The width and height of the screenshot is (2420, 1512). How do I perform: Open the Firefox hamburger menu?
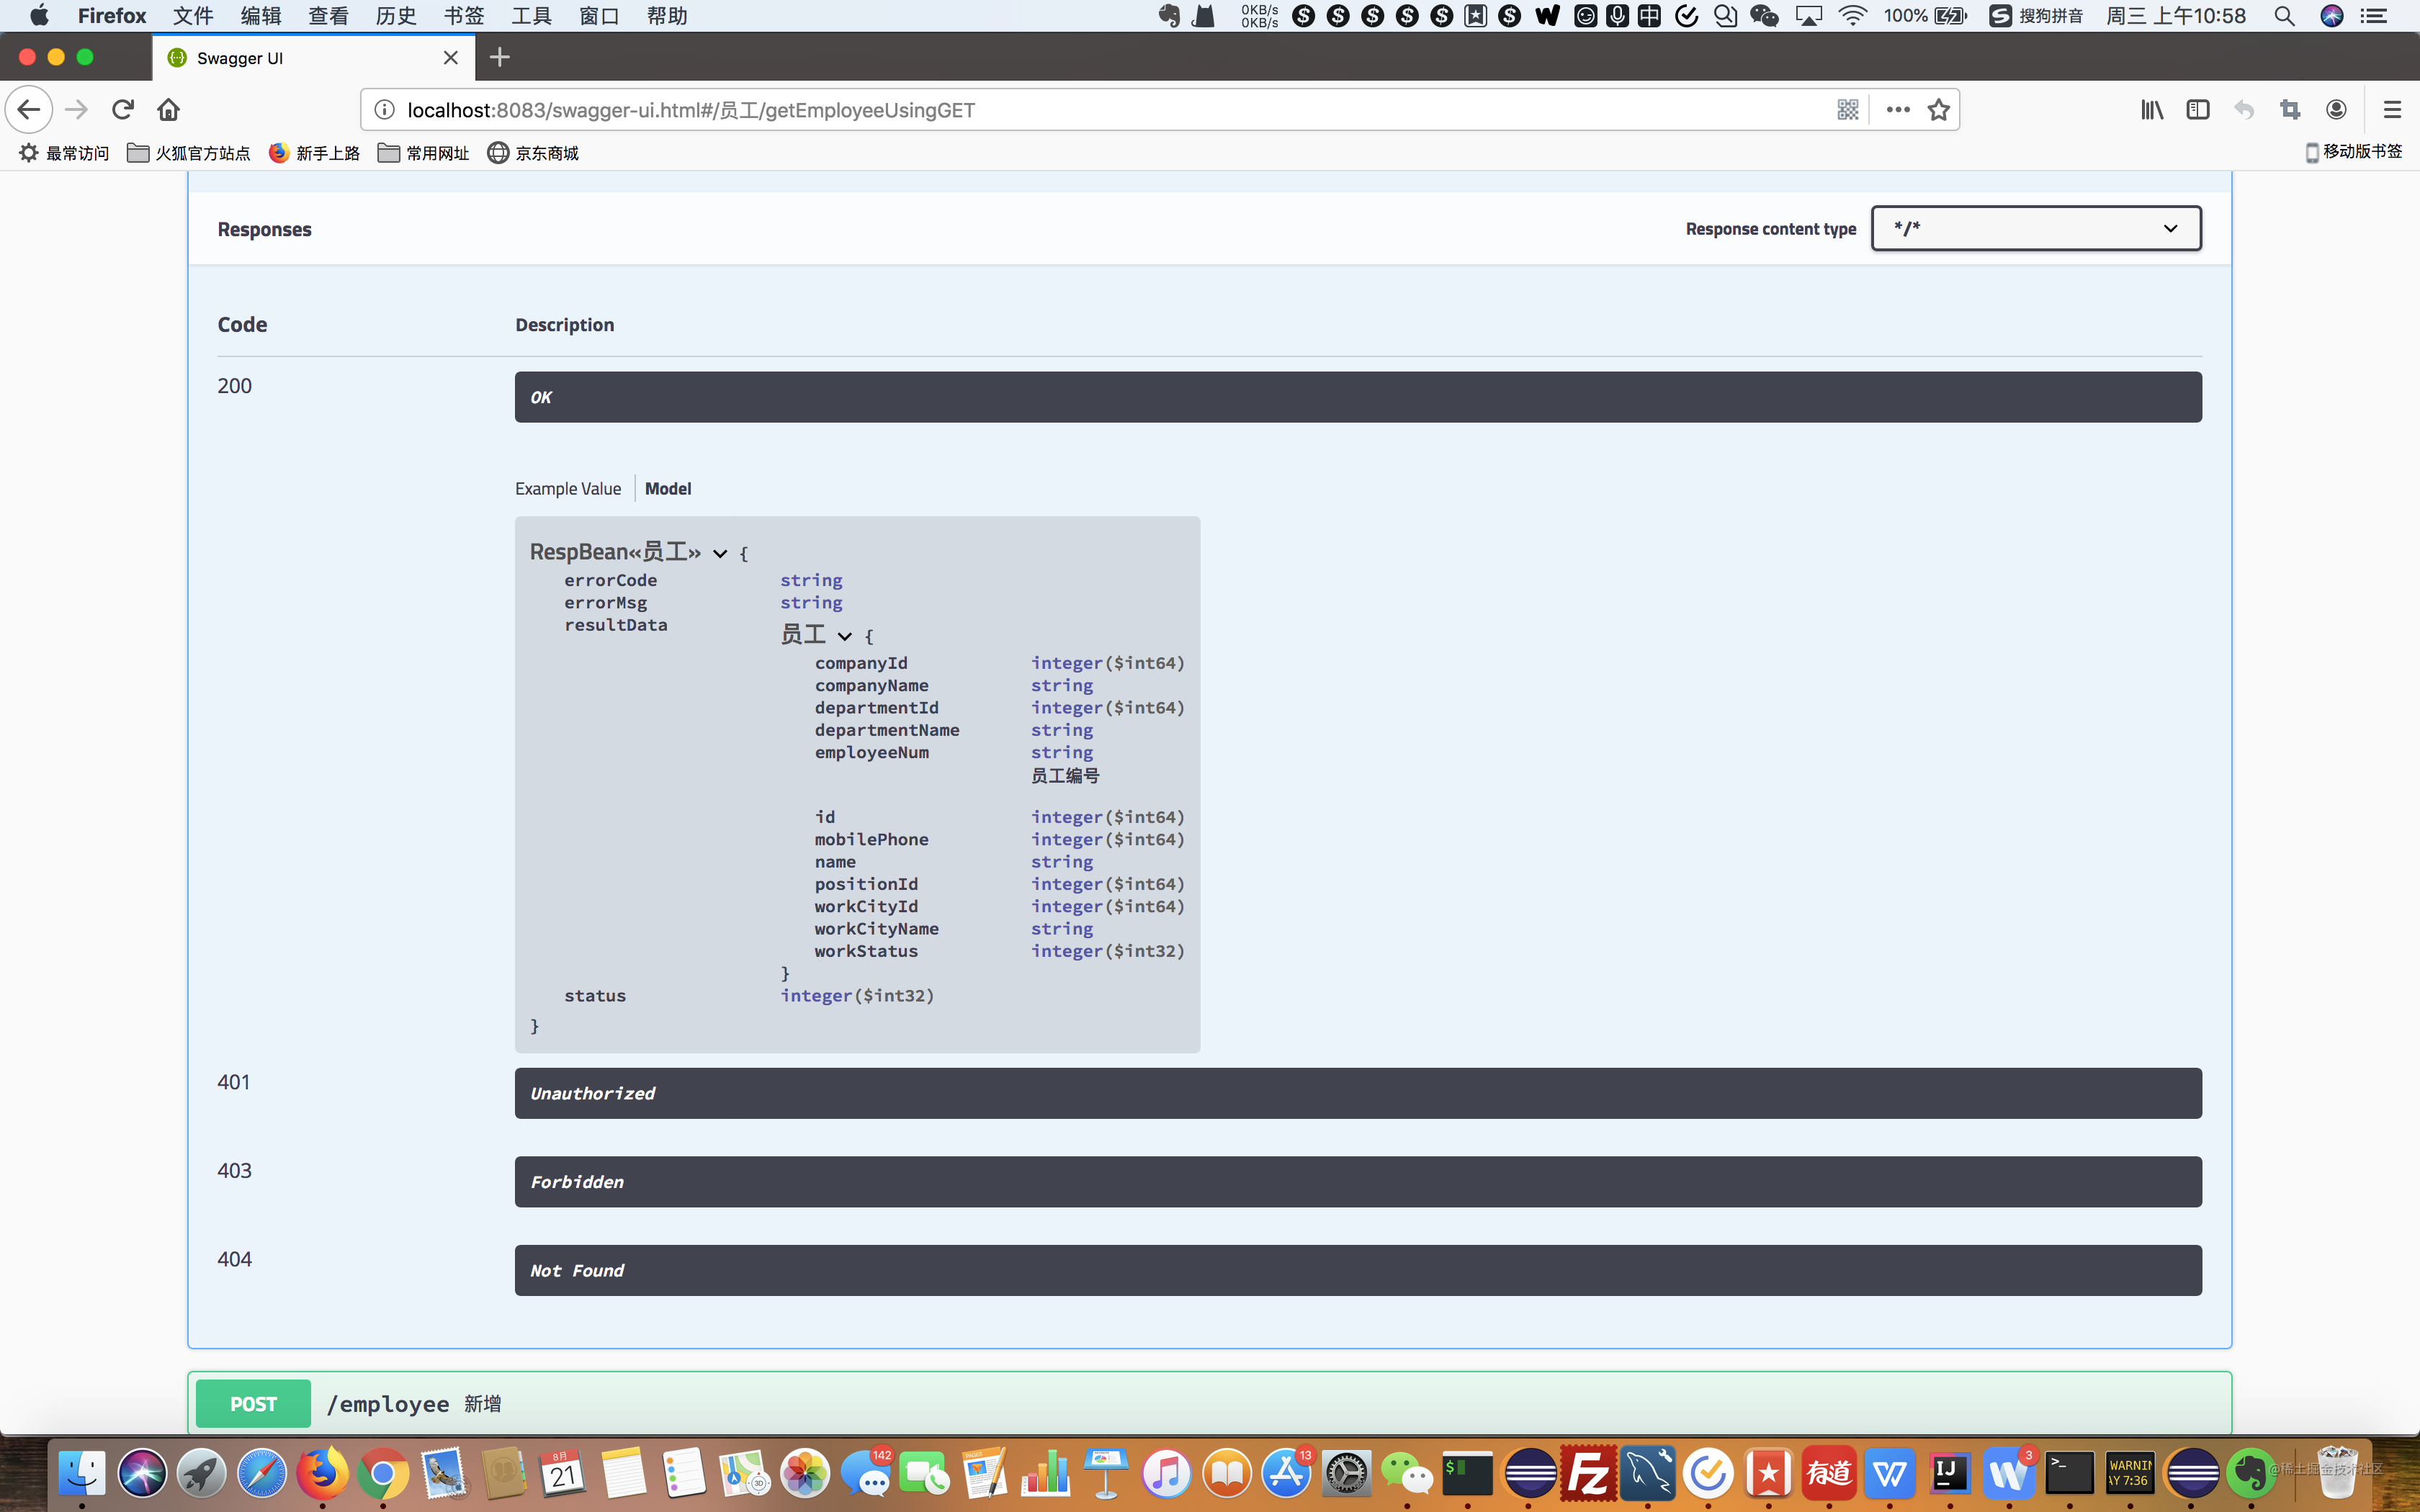click(2391, 110)
